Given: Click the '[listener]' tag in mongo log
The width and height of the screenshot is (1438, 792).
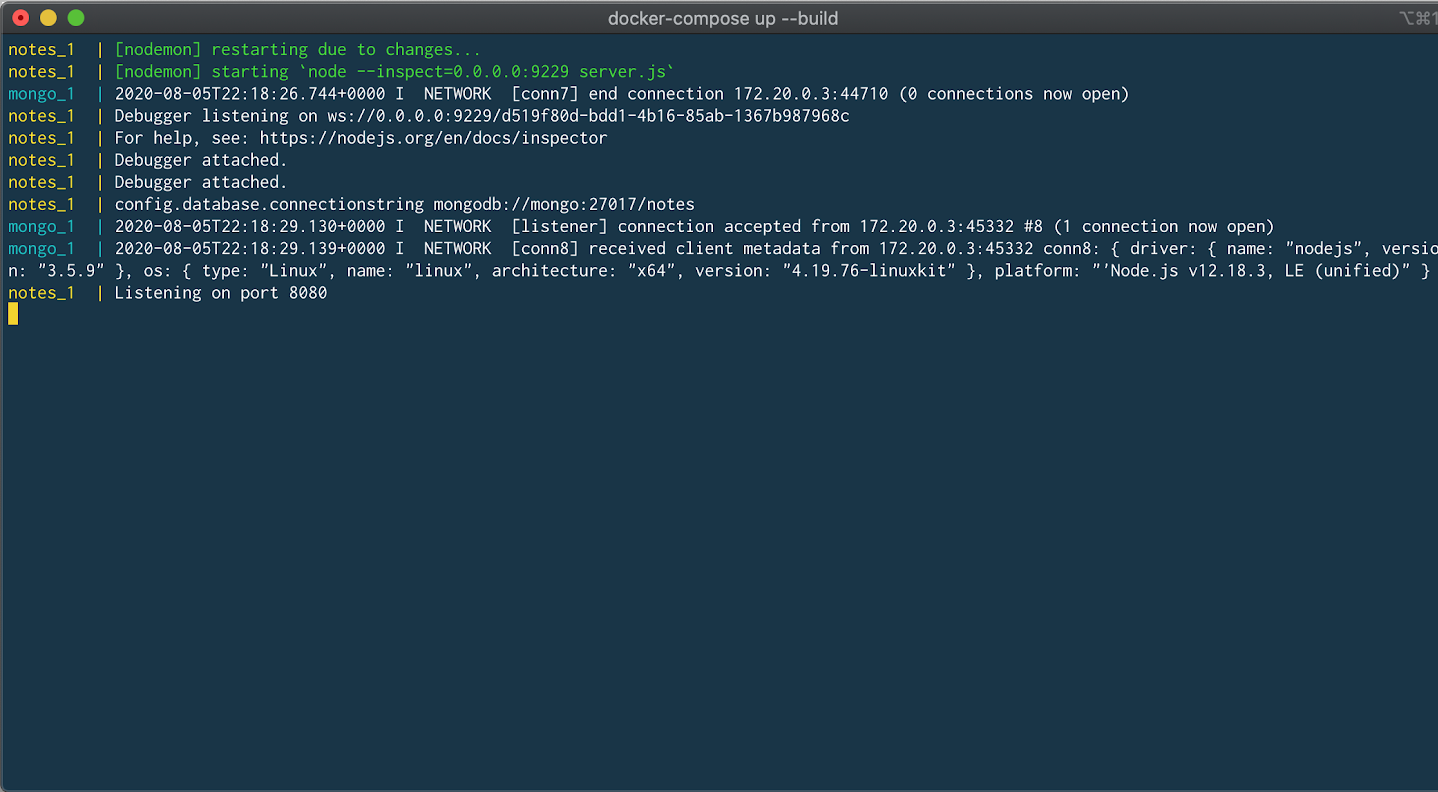Looking at the screenshot, I should tap(559, 226).
